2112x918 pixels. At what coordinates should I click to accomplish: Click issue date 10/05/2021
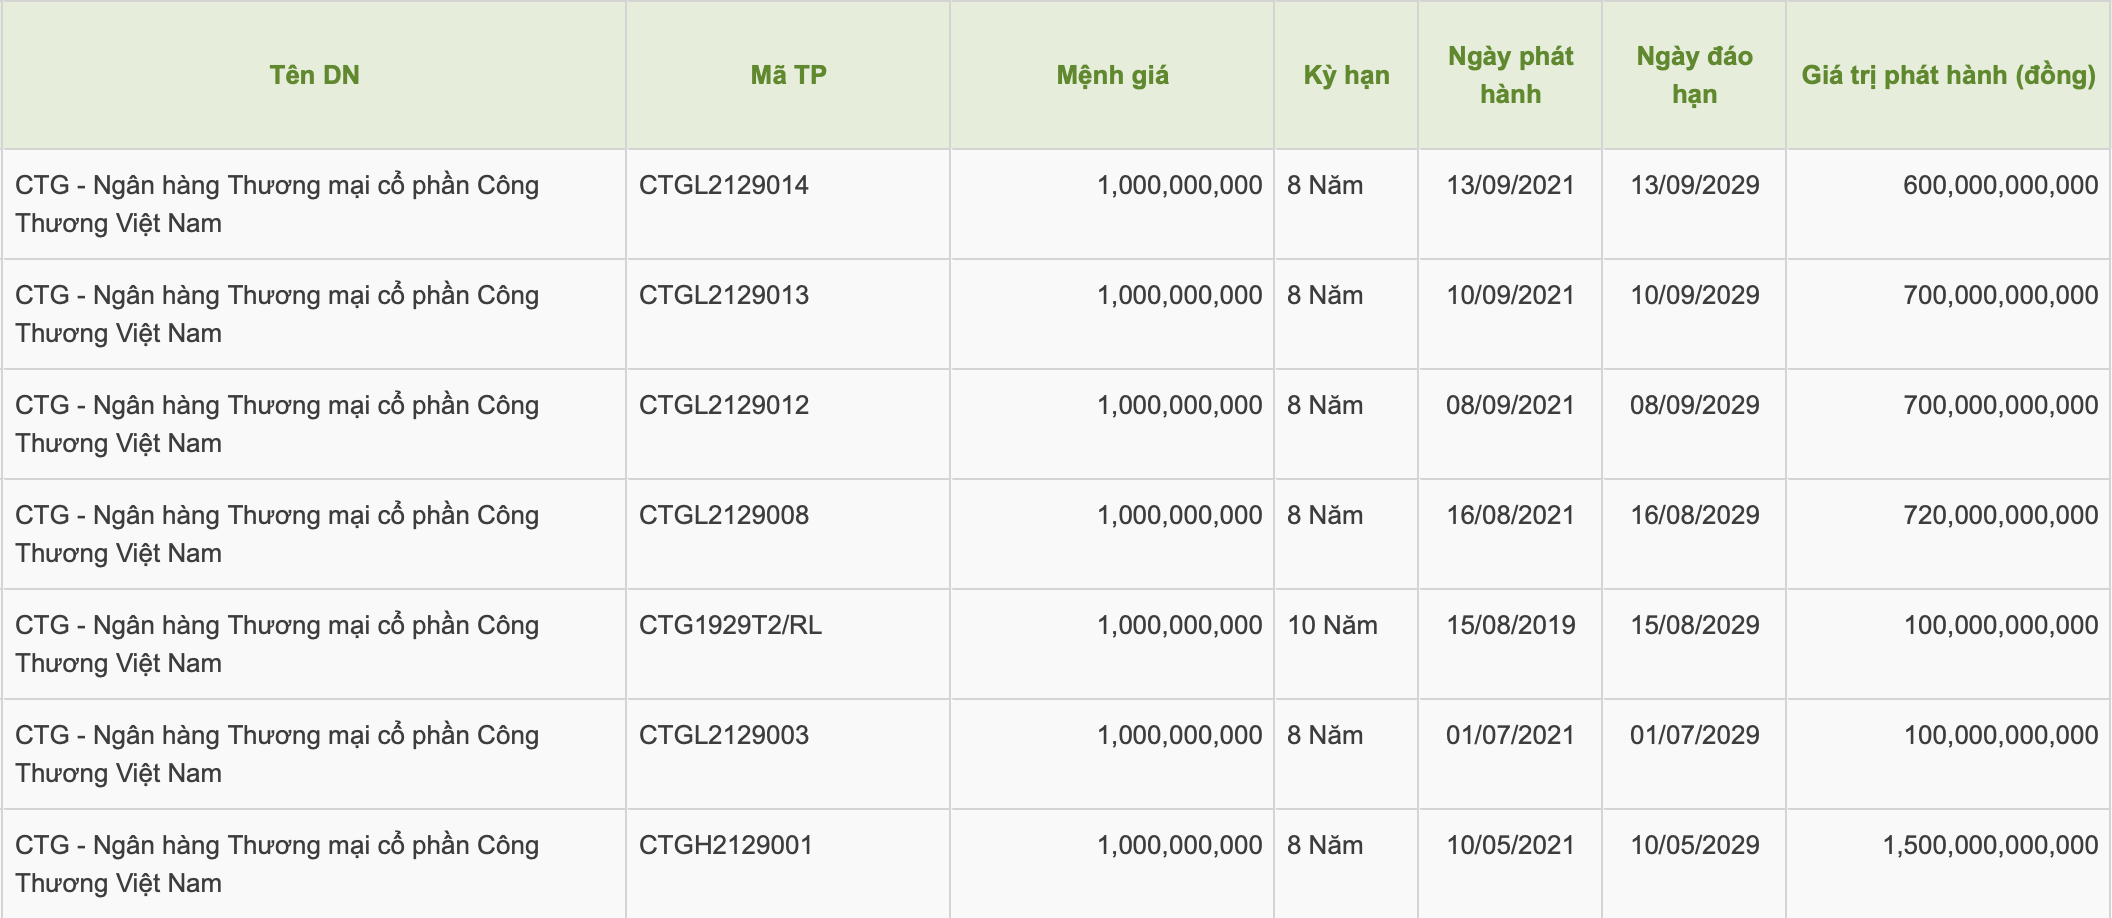(1510, 845)
